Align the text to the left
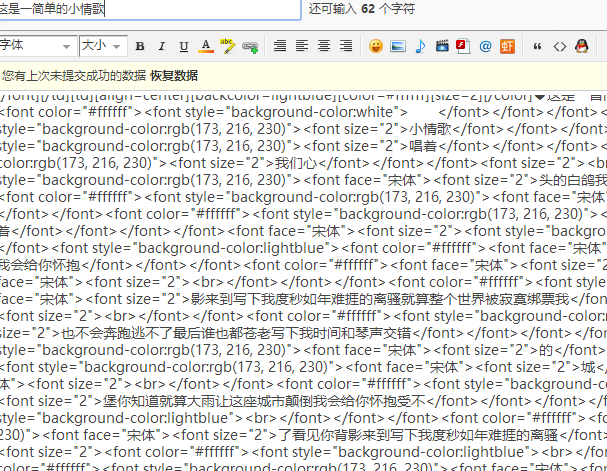This screenshot has height=471, width=607. pos(302,46)
